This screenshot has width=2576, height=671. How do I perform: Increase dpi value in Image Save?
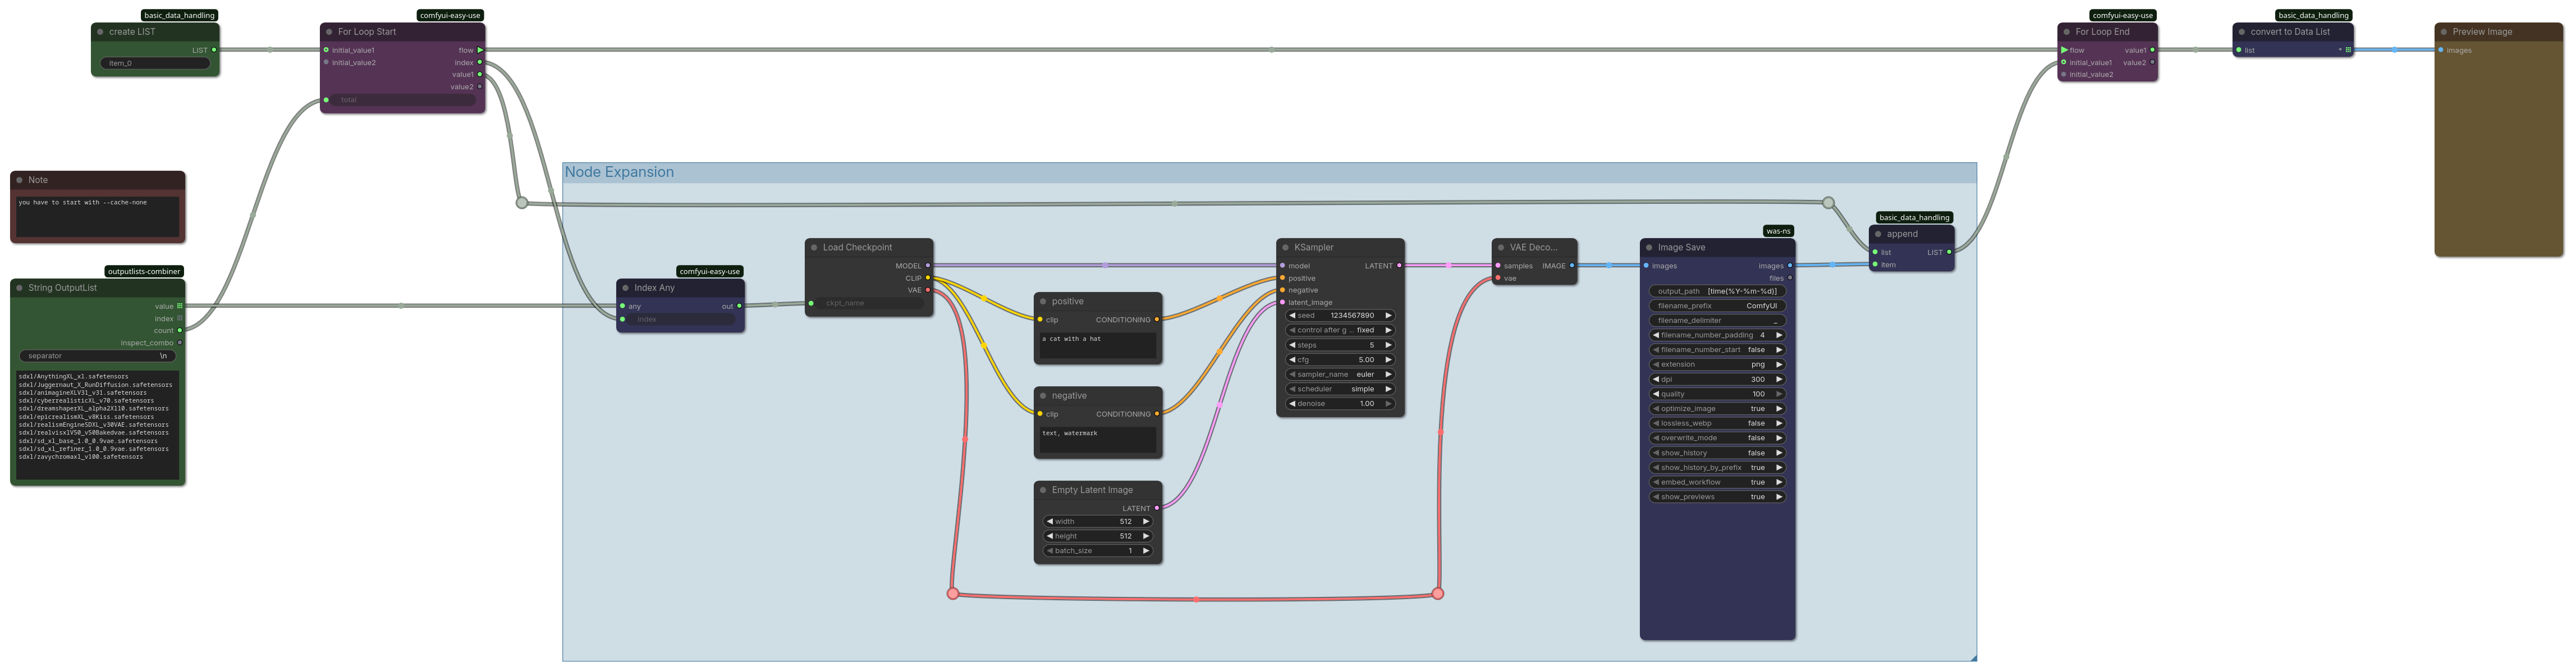pyautogui.click(x=1779, y=379)
